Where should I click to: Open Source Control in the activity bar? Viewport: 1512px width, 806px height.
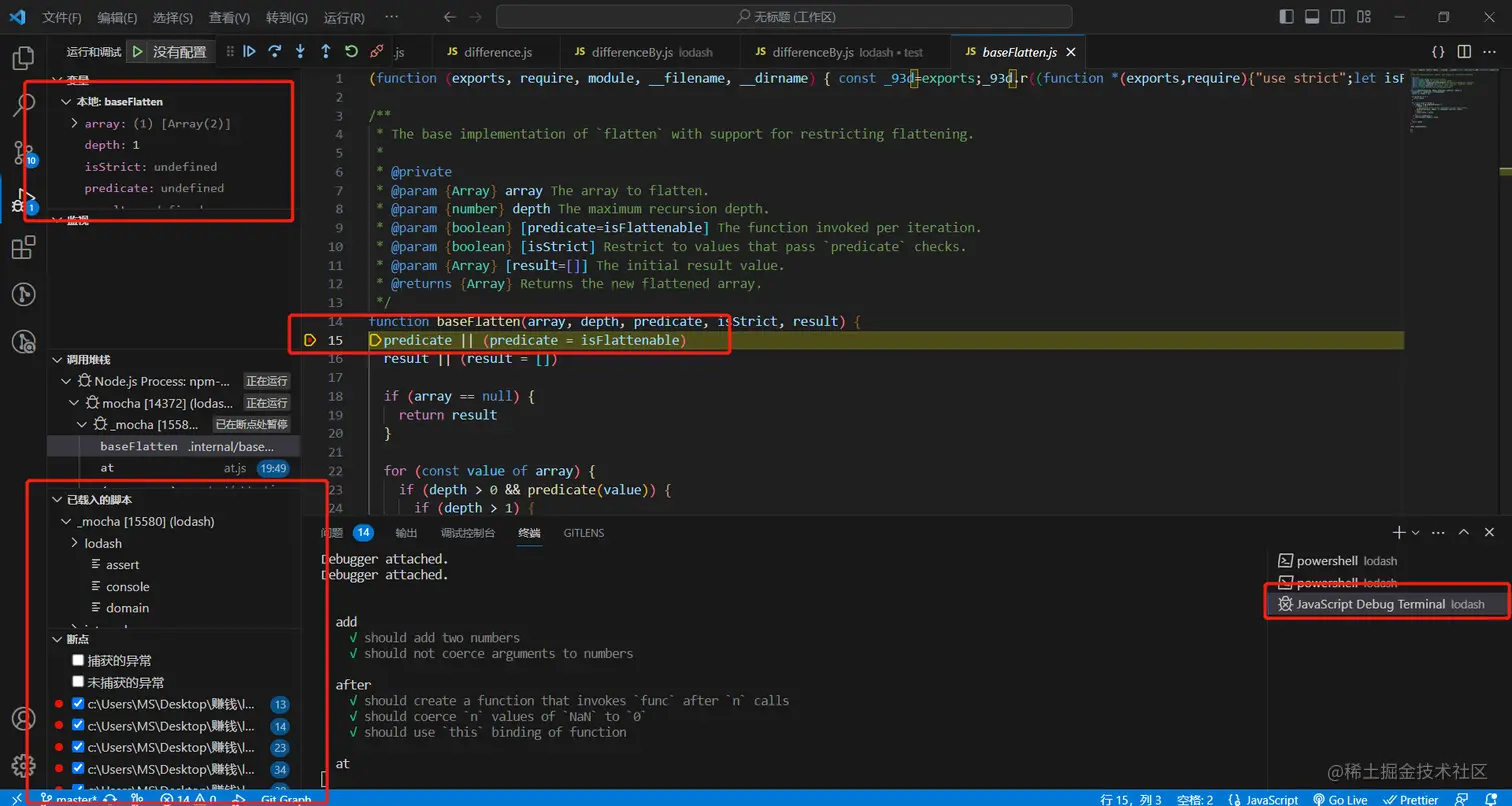pos(23,152)
